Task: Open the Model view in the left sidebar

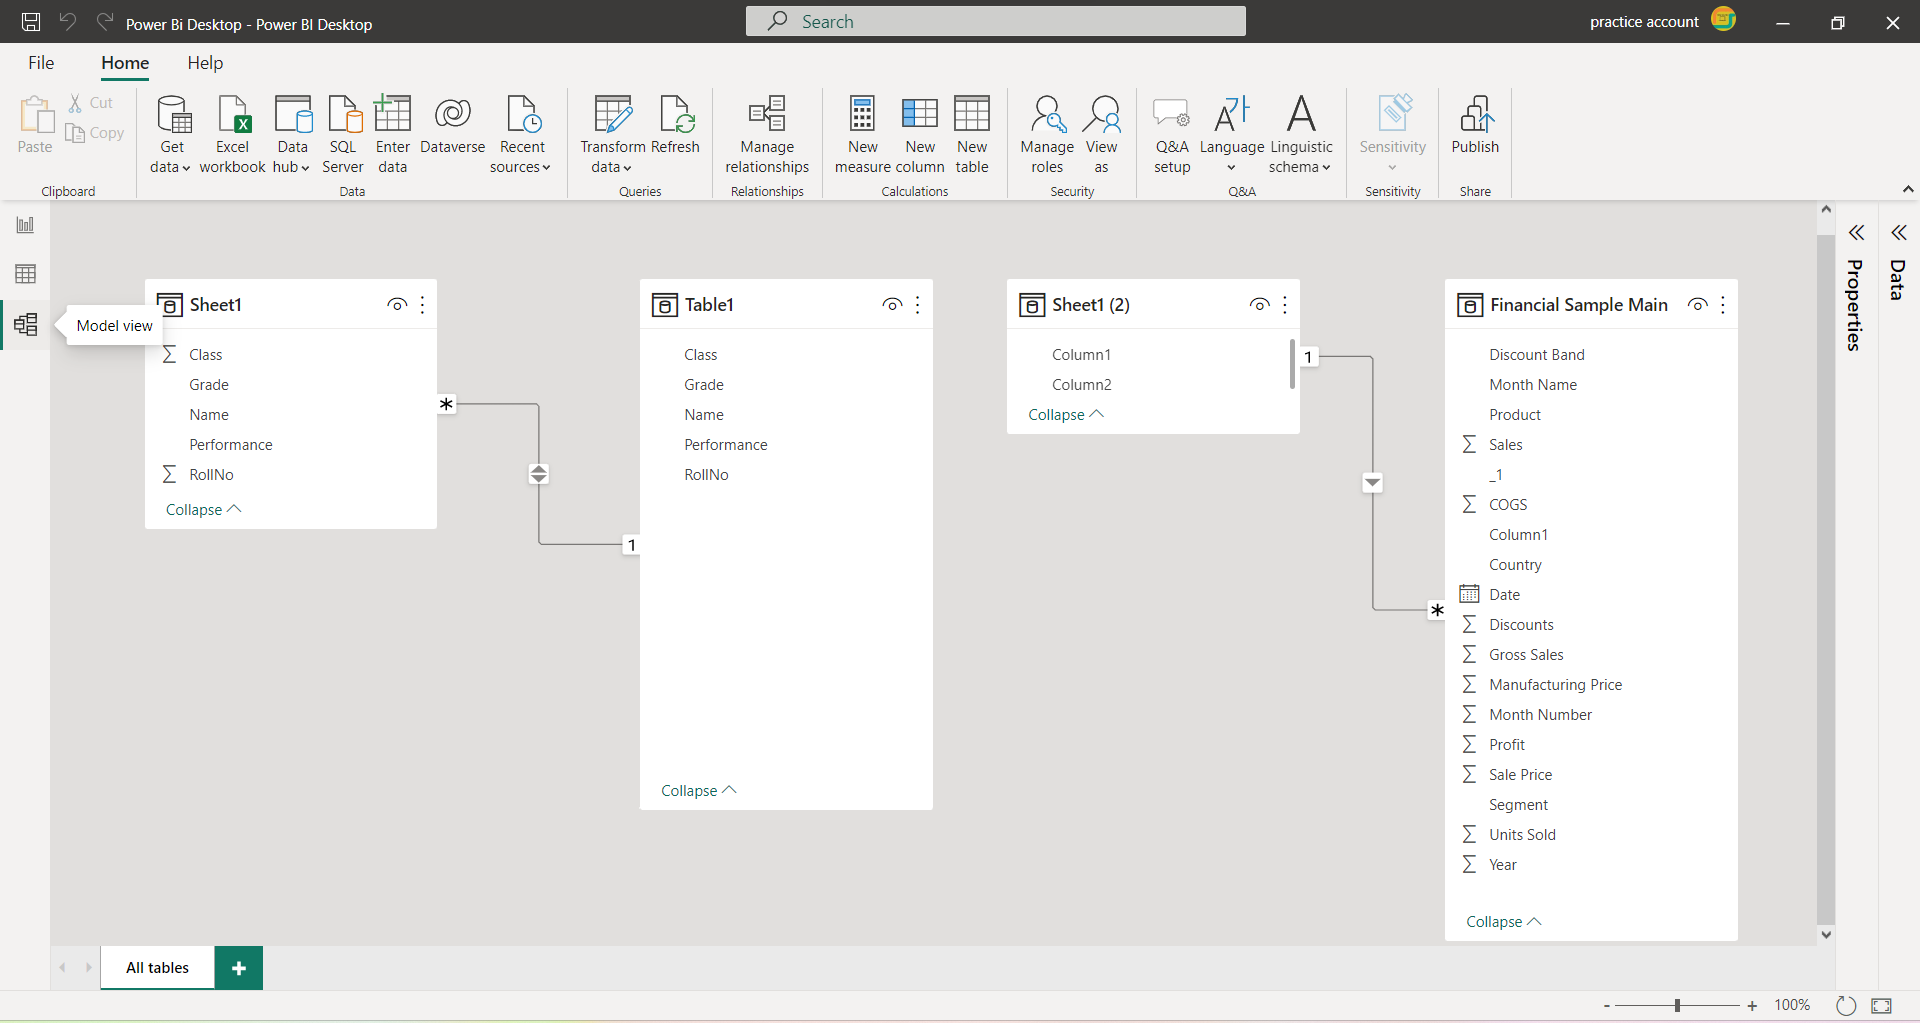Action: pos(26,324)
